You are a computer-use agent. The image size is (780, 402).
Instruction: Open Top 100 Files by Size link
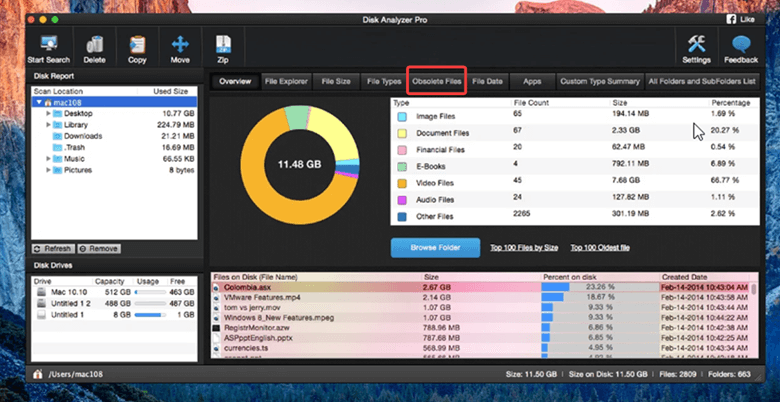(x=524, y=248)
